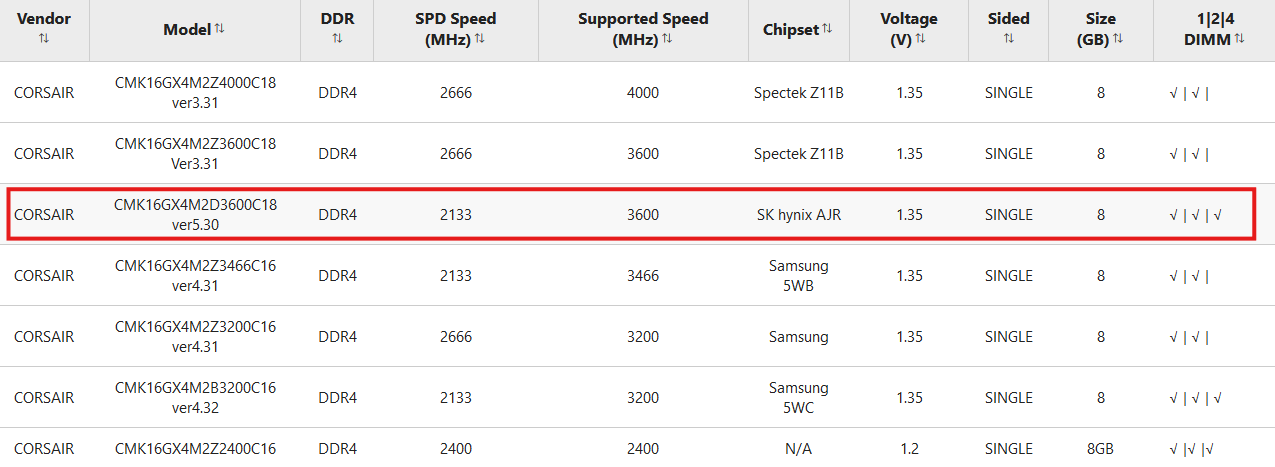The image size is (1275, 467).
Task: Click the Samsung 5WB chipset cell
Action: pyautogui.click(x=798, y=276)
